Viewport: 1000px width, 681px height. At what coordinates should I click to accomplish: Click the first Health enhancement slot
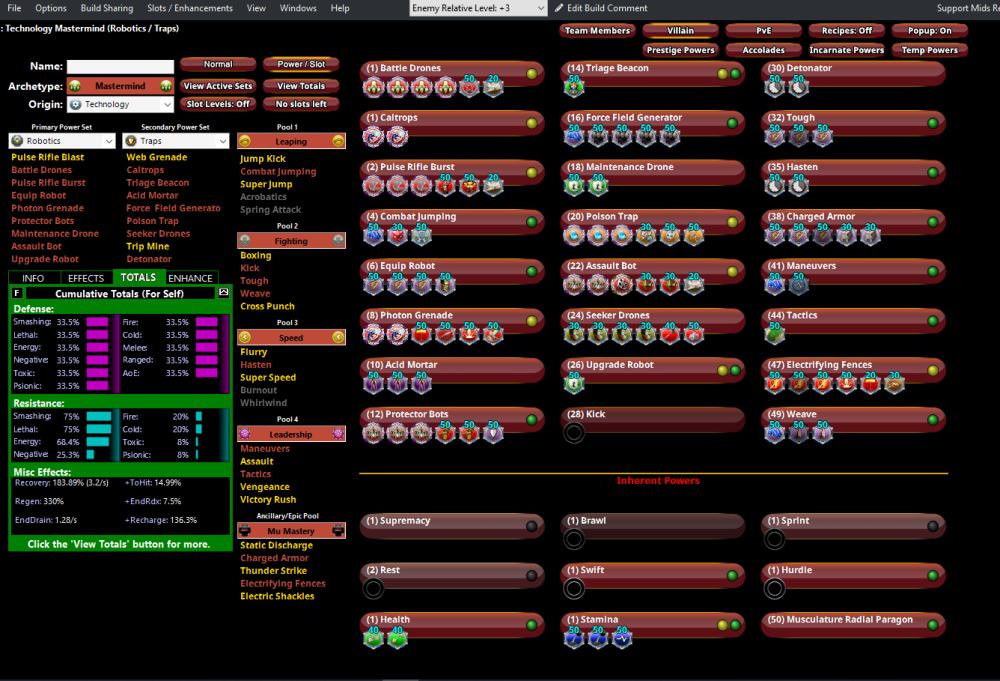pos(374,638)
